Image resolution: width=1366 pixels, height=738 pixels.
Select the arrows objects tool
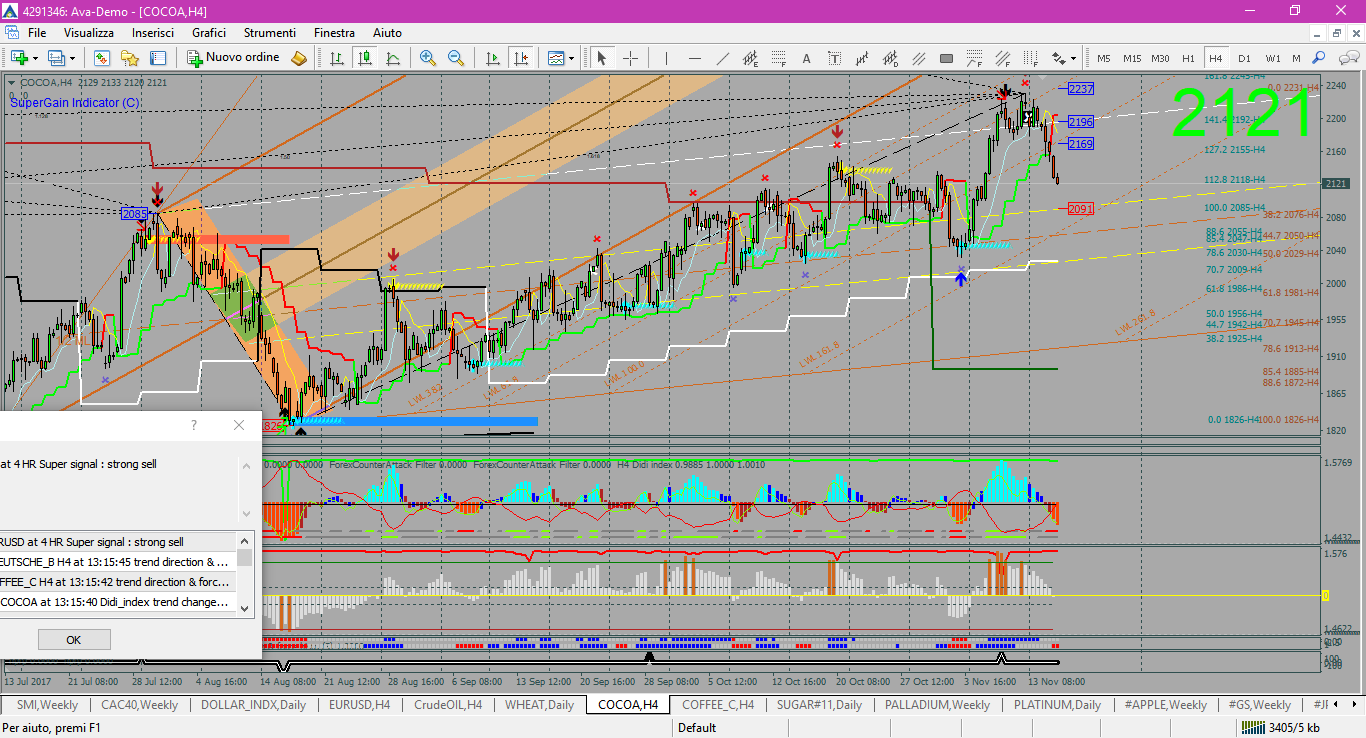click(x=1058, y=58)
